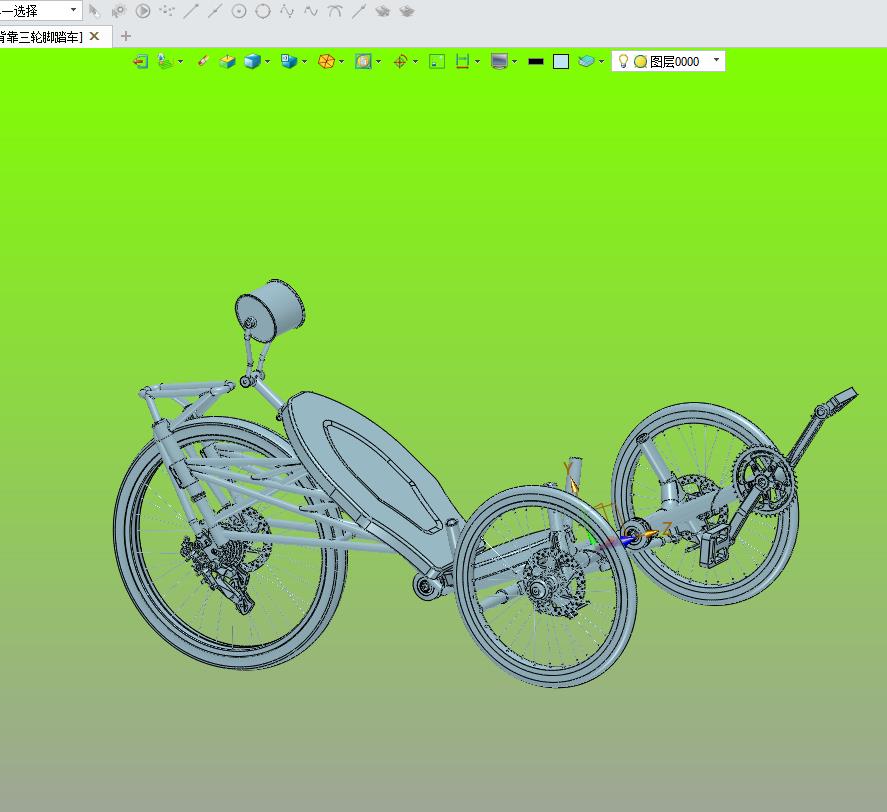Select the circle quadrant snap icon
Viewport: 887px width, 812px height.
coord(263,11)
